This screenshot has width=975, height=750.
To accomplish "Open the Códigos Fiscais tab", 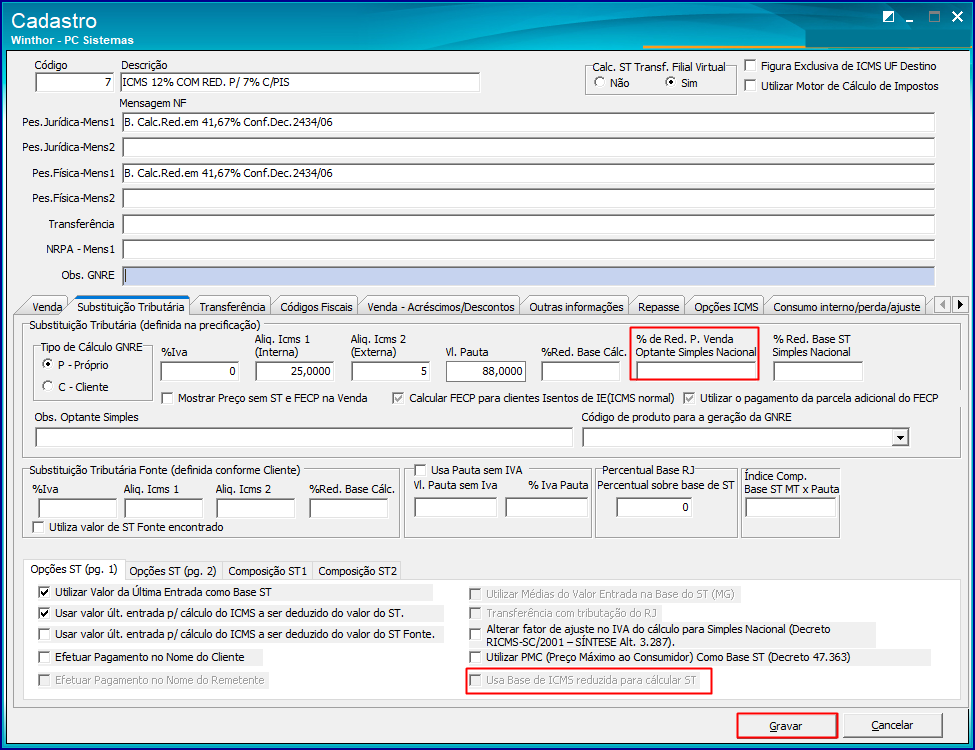I will point(316,307).
